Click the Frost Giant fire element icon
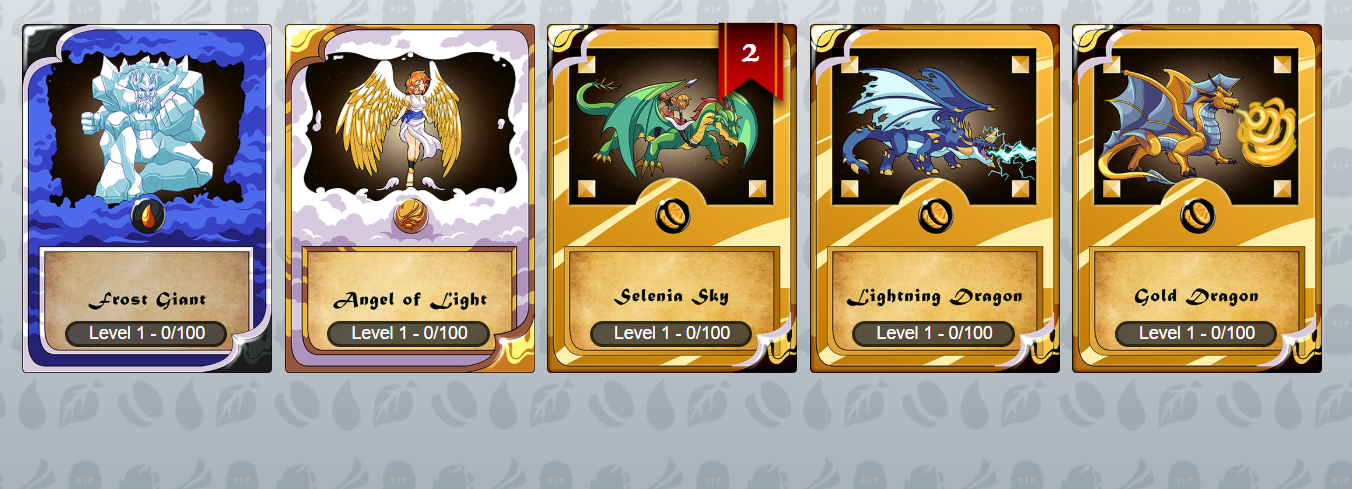1352x489 pixels. point(147,216)
